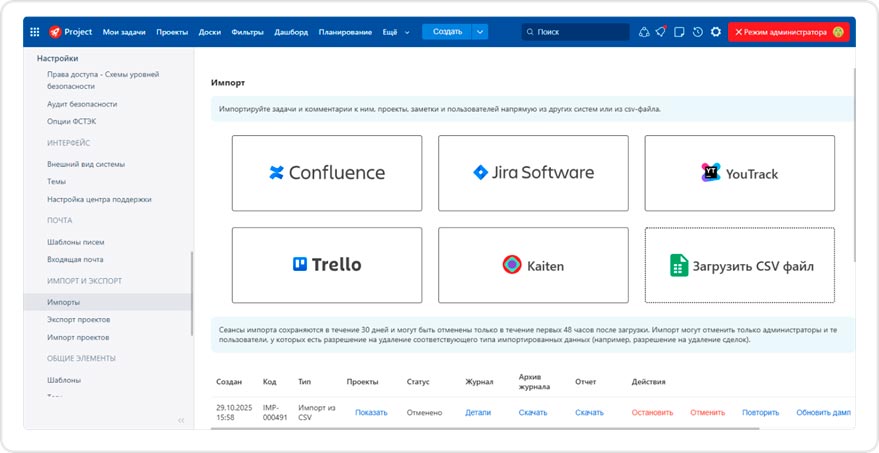Click Детали journal link
Viewport: 879px width, 453px height.
click(478, 413)
